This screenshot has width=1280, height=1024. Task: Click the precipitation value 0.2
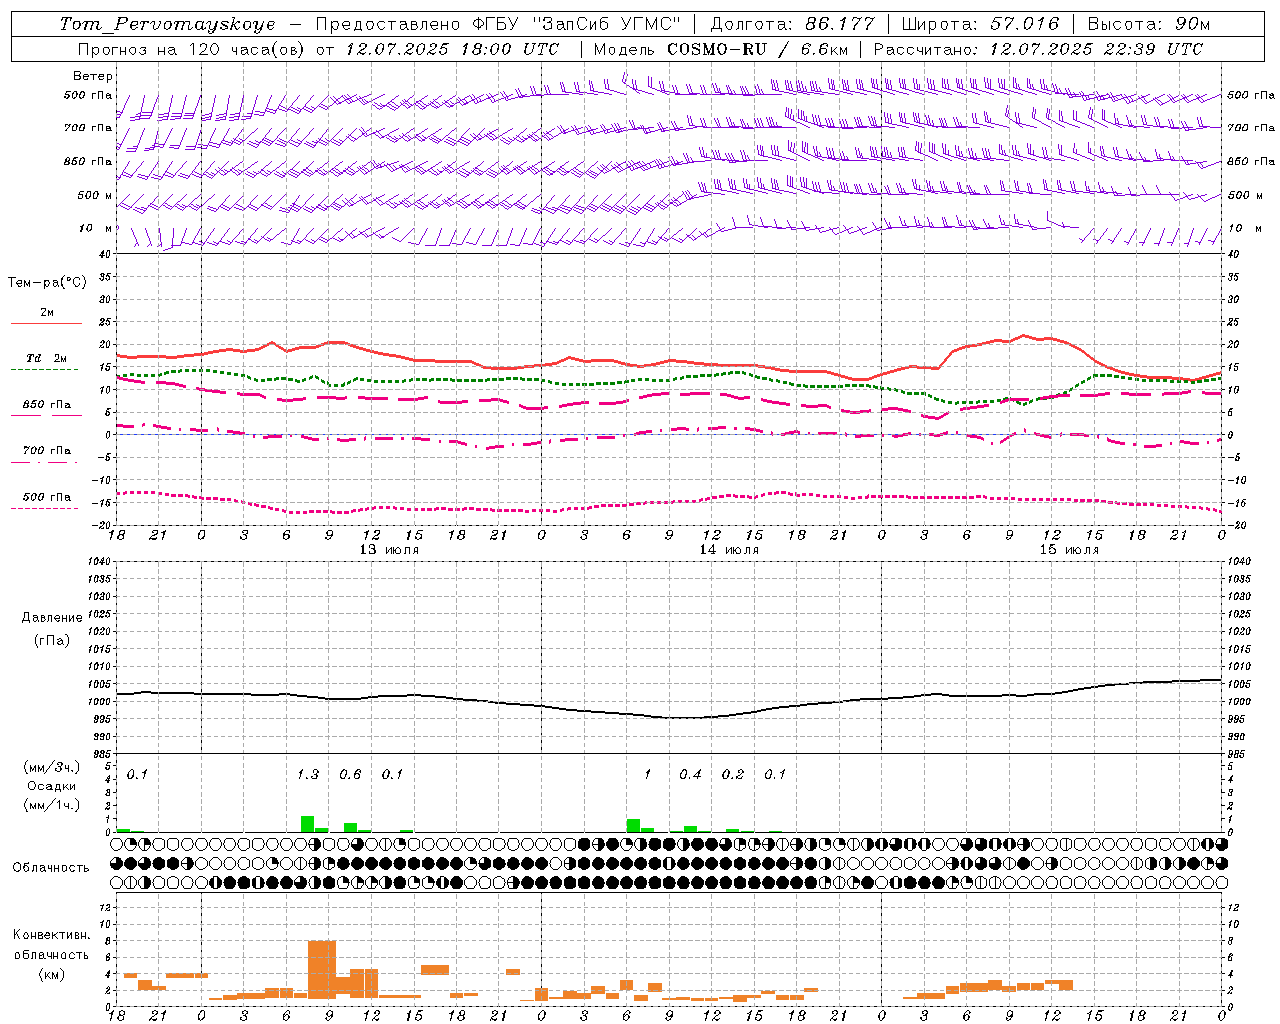[733, 774]
